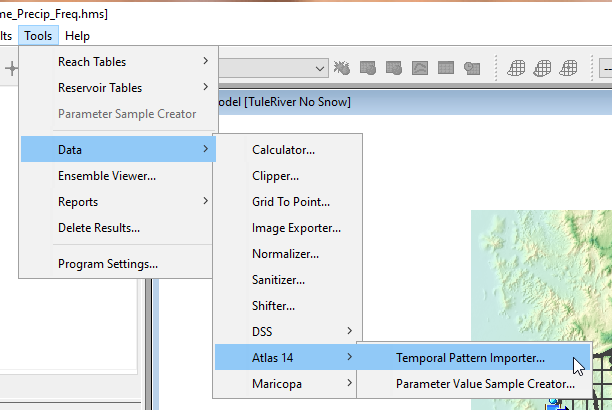This screenshot has height=410, width=612.
Task: Open the Normalizer tool
Action: [x=288, y=254]
